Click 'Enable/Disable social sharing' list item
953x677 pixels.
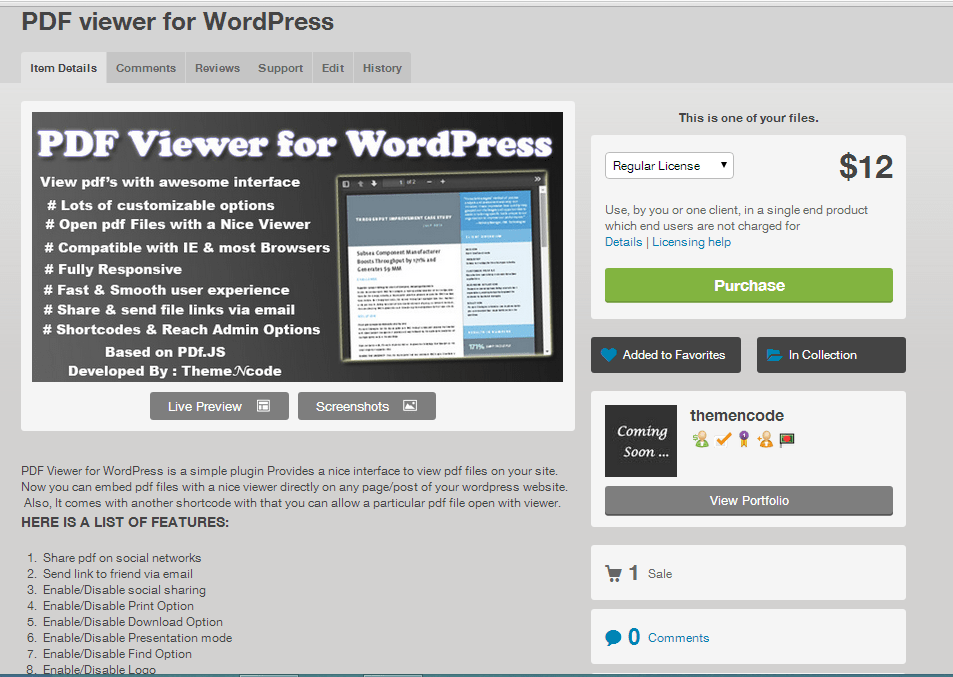tap(124, 589)
